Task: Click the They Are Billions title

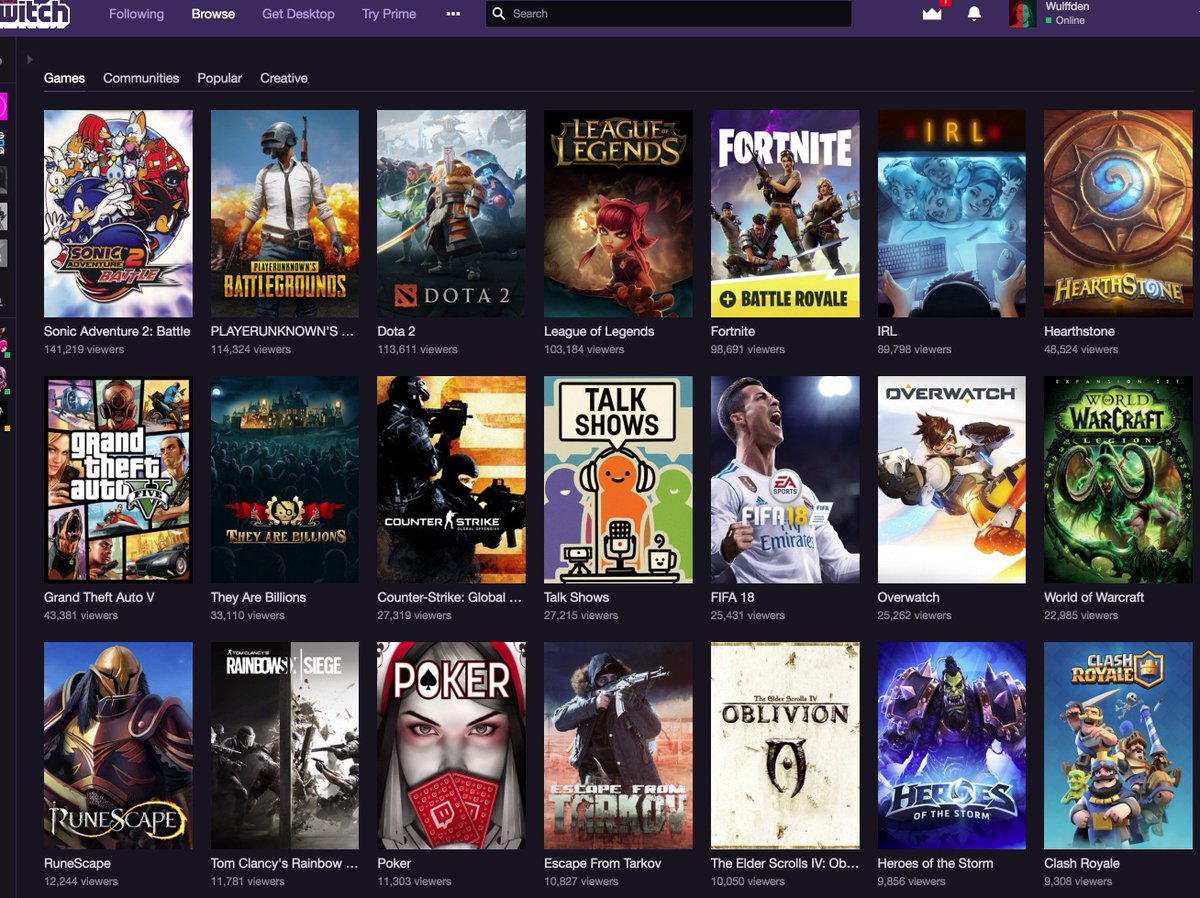Action: 258,597
